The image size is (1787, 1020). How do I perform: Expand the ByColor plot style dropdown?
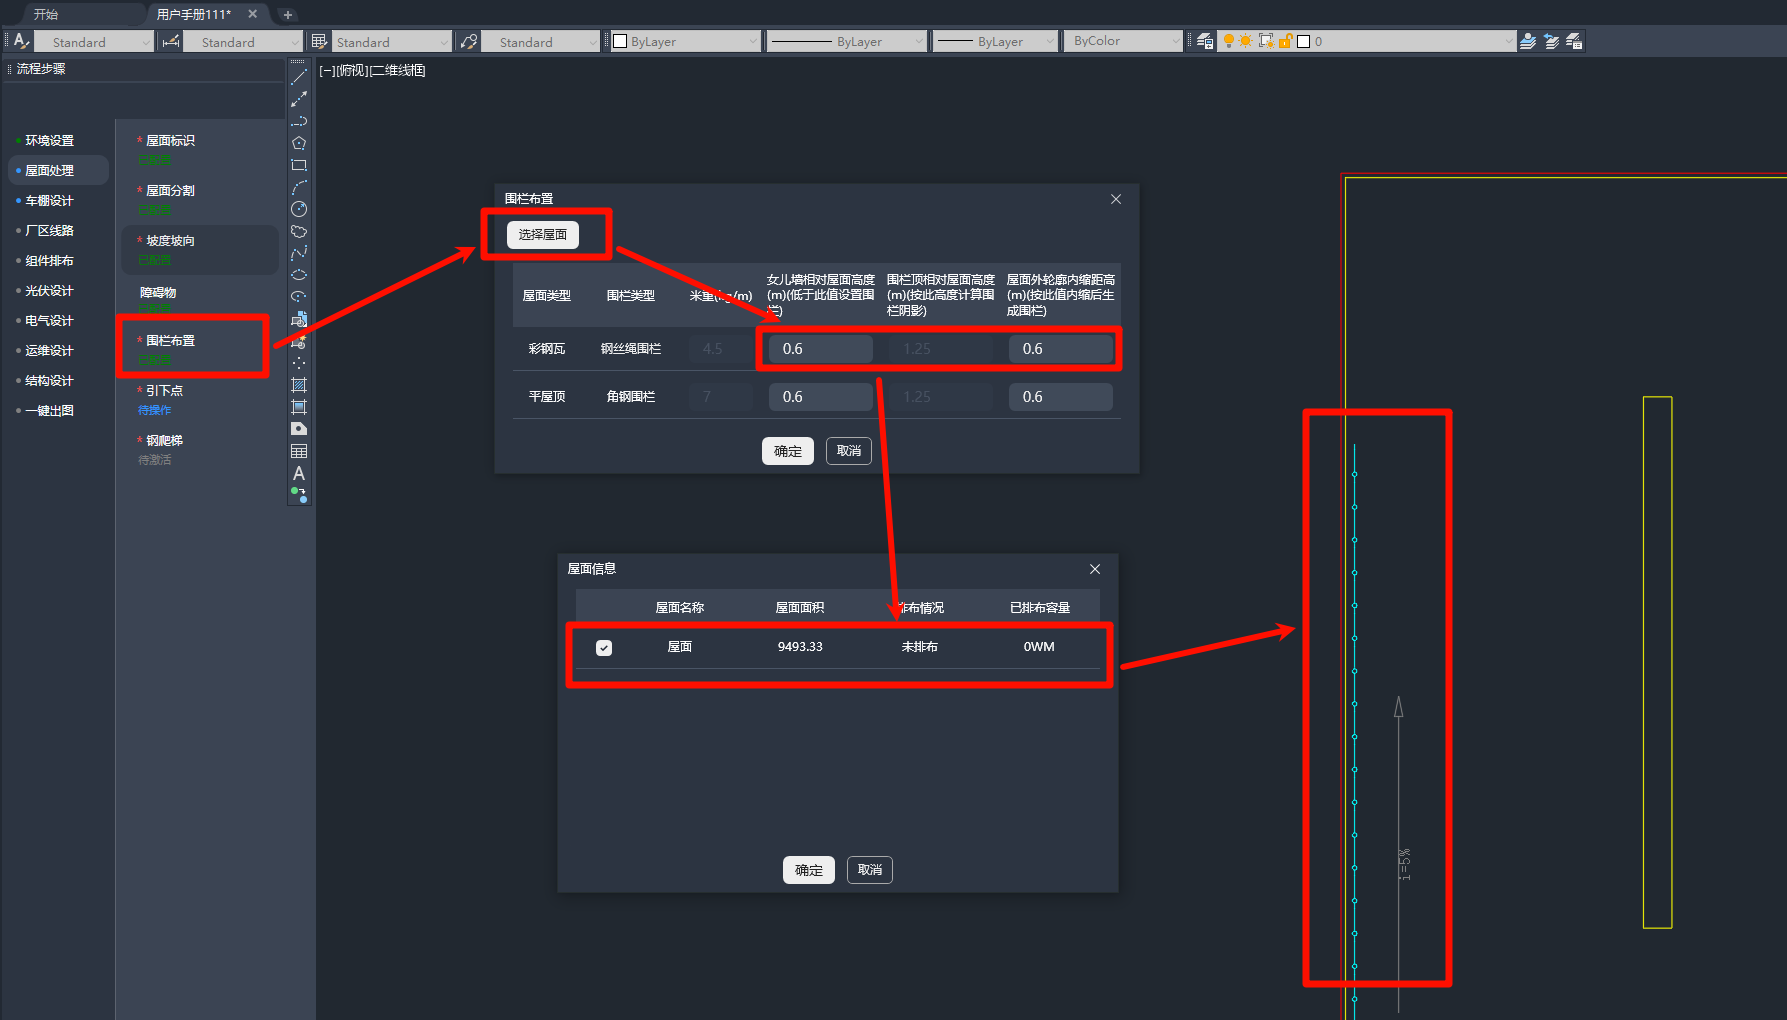[1123, 41]
